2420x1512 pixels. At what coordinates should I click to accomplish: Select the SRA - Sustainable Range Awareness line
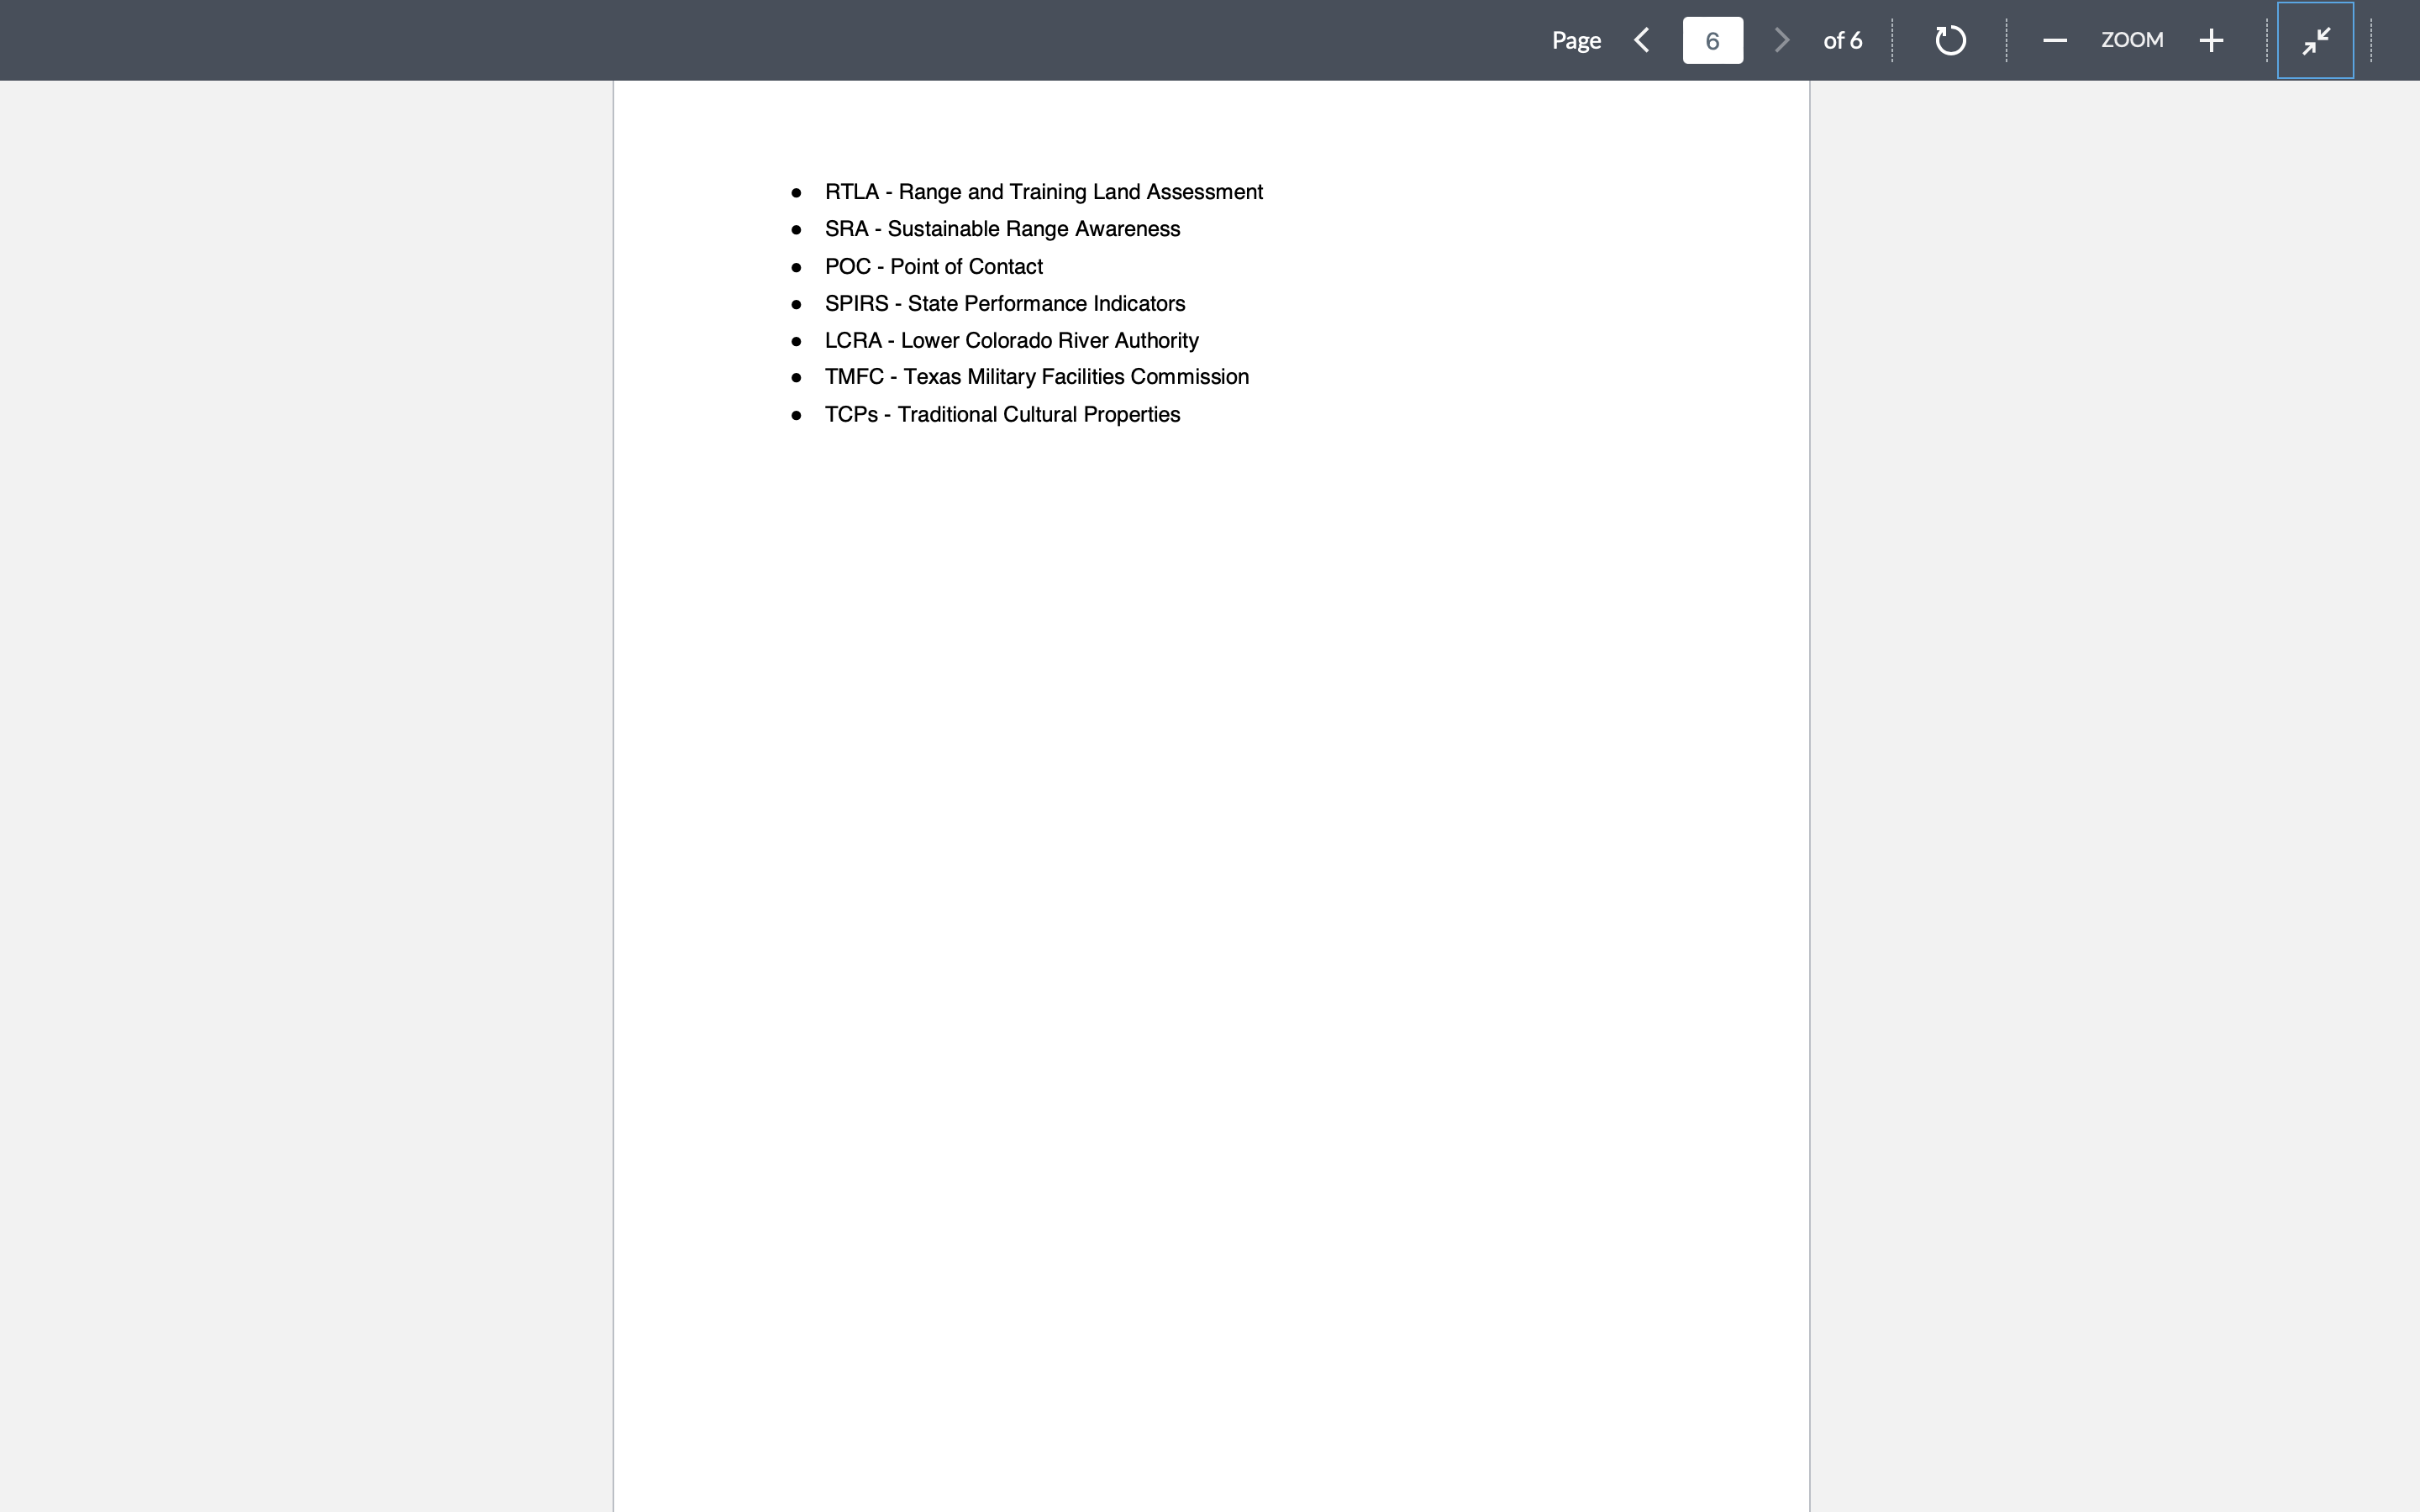coord(1001,229)
